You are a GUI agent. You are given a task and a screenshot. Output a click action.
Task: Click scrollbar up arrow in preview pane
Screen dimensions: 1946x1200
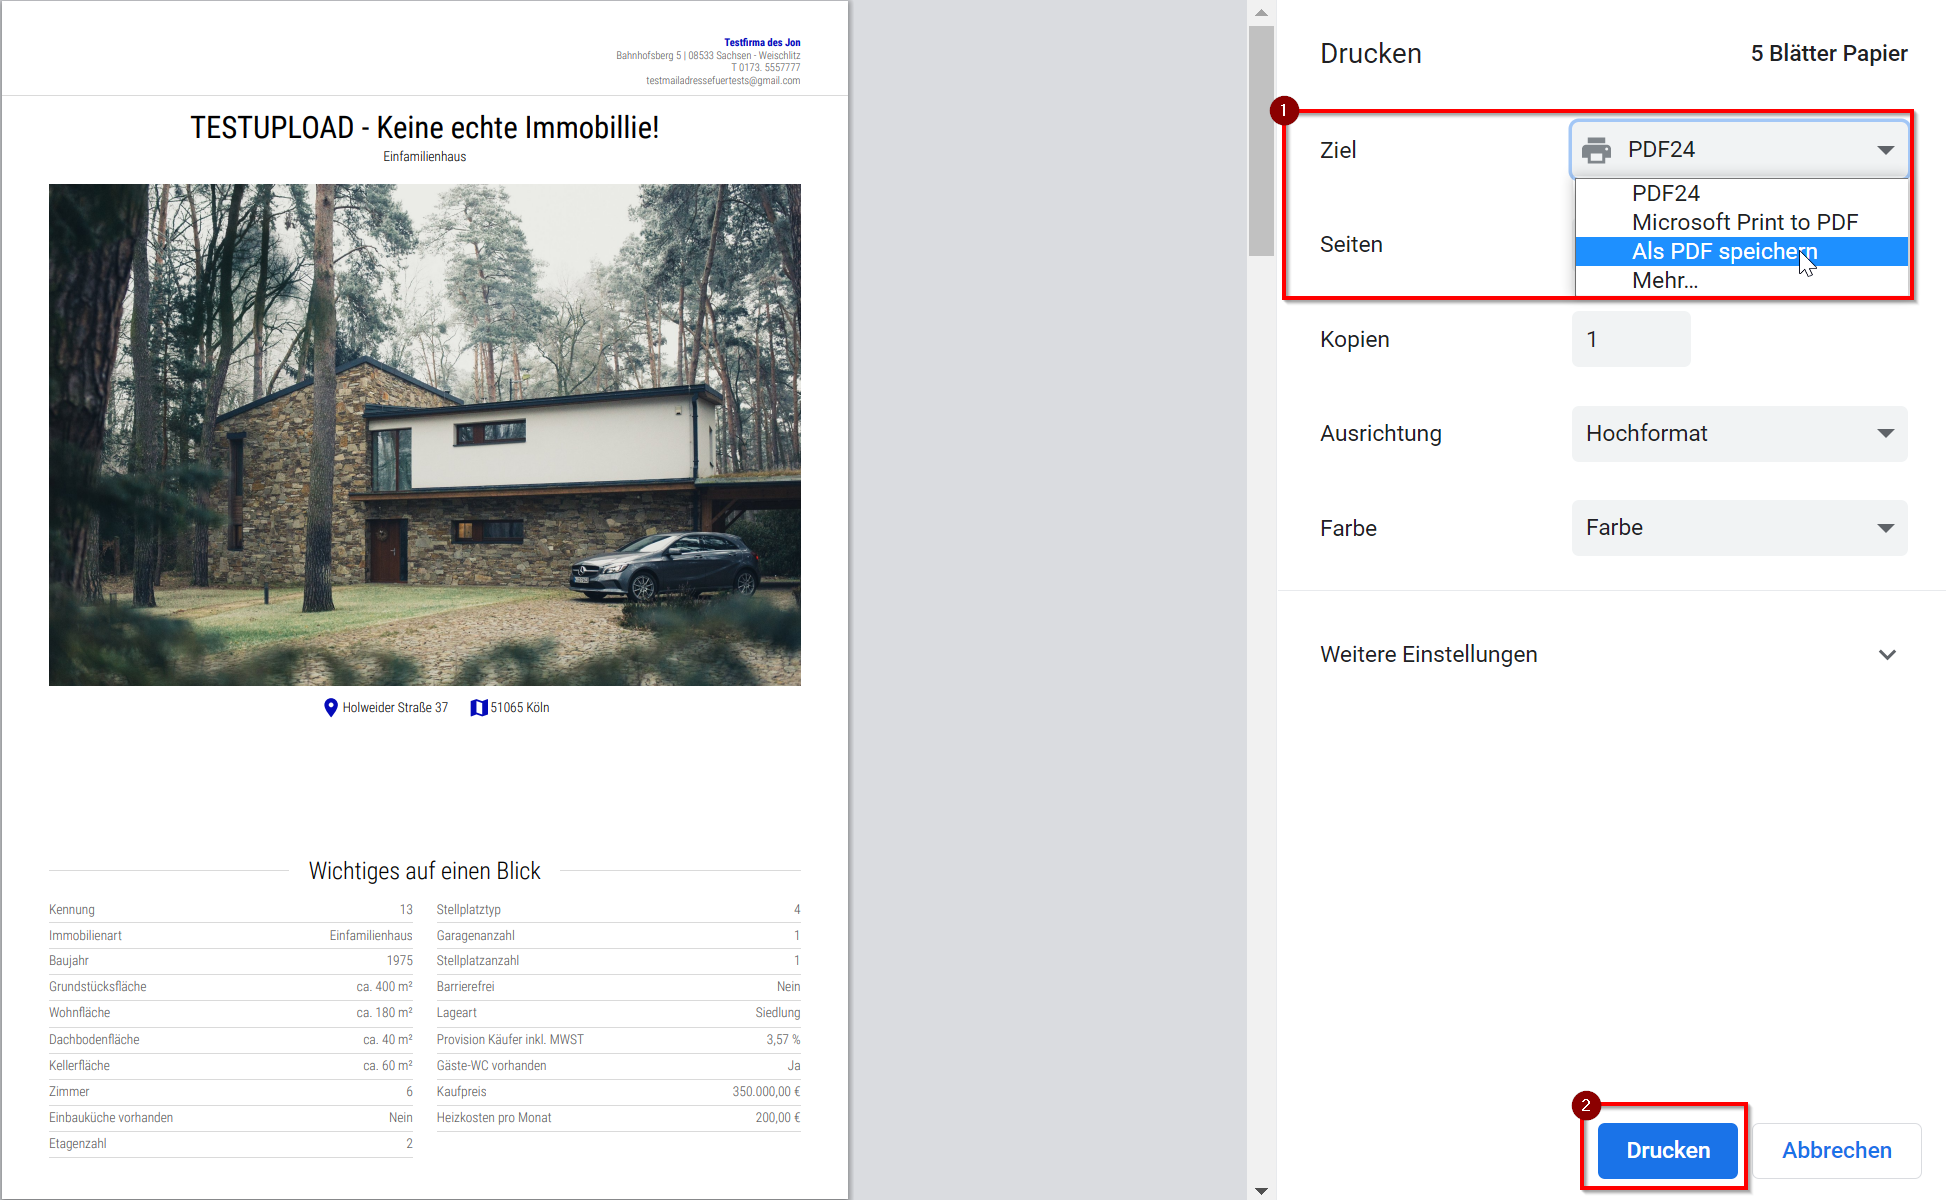click(x=1261, y=13)
